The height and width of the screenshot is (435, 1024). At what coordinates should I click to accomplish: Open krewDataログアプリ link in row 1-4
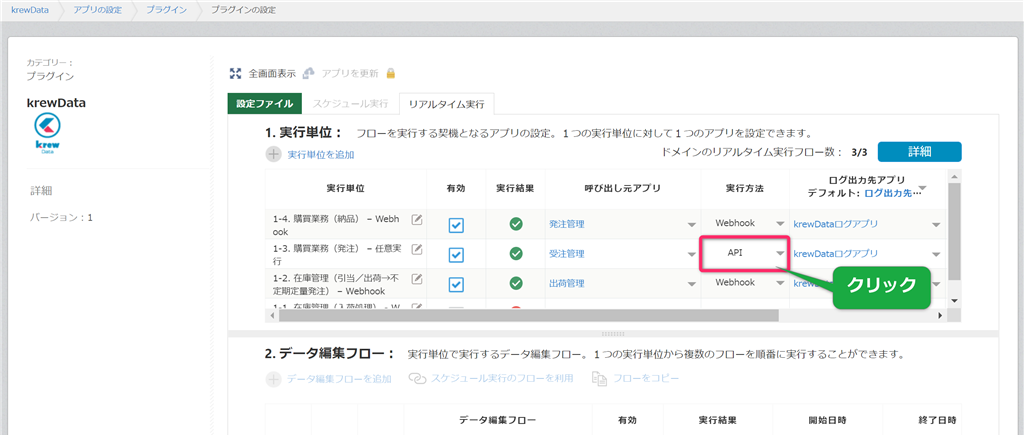pyautogui.click(x=835, y=224)
